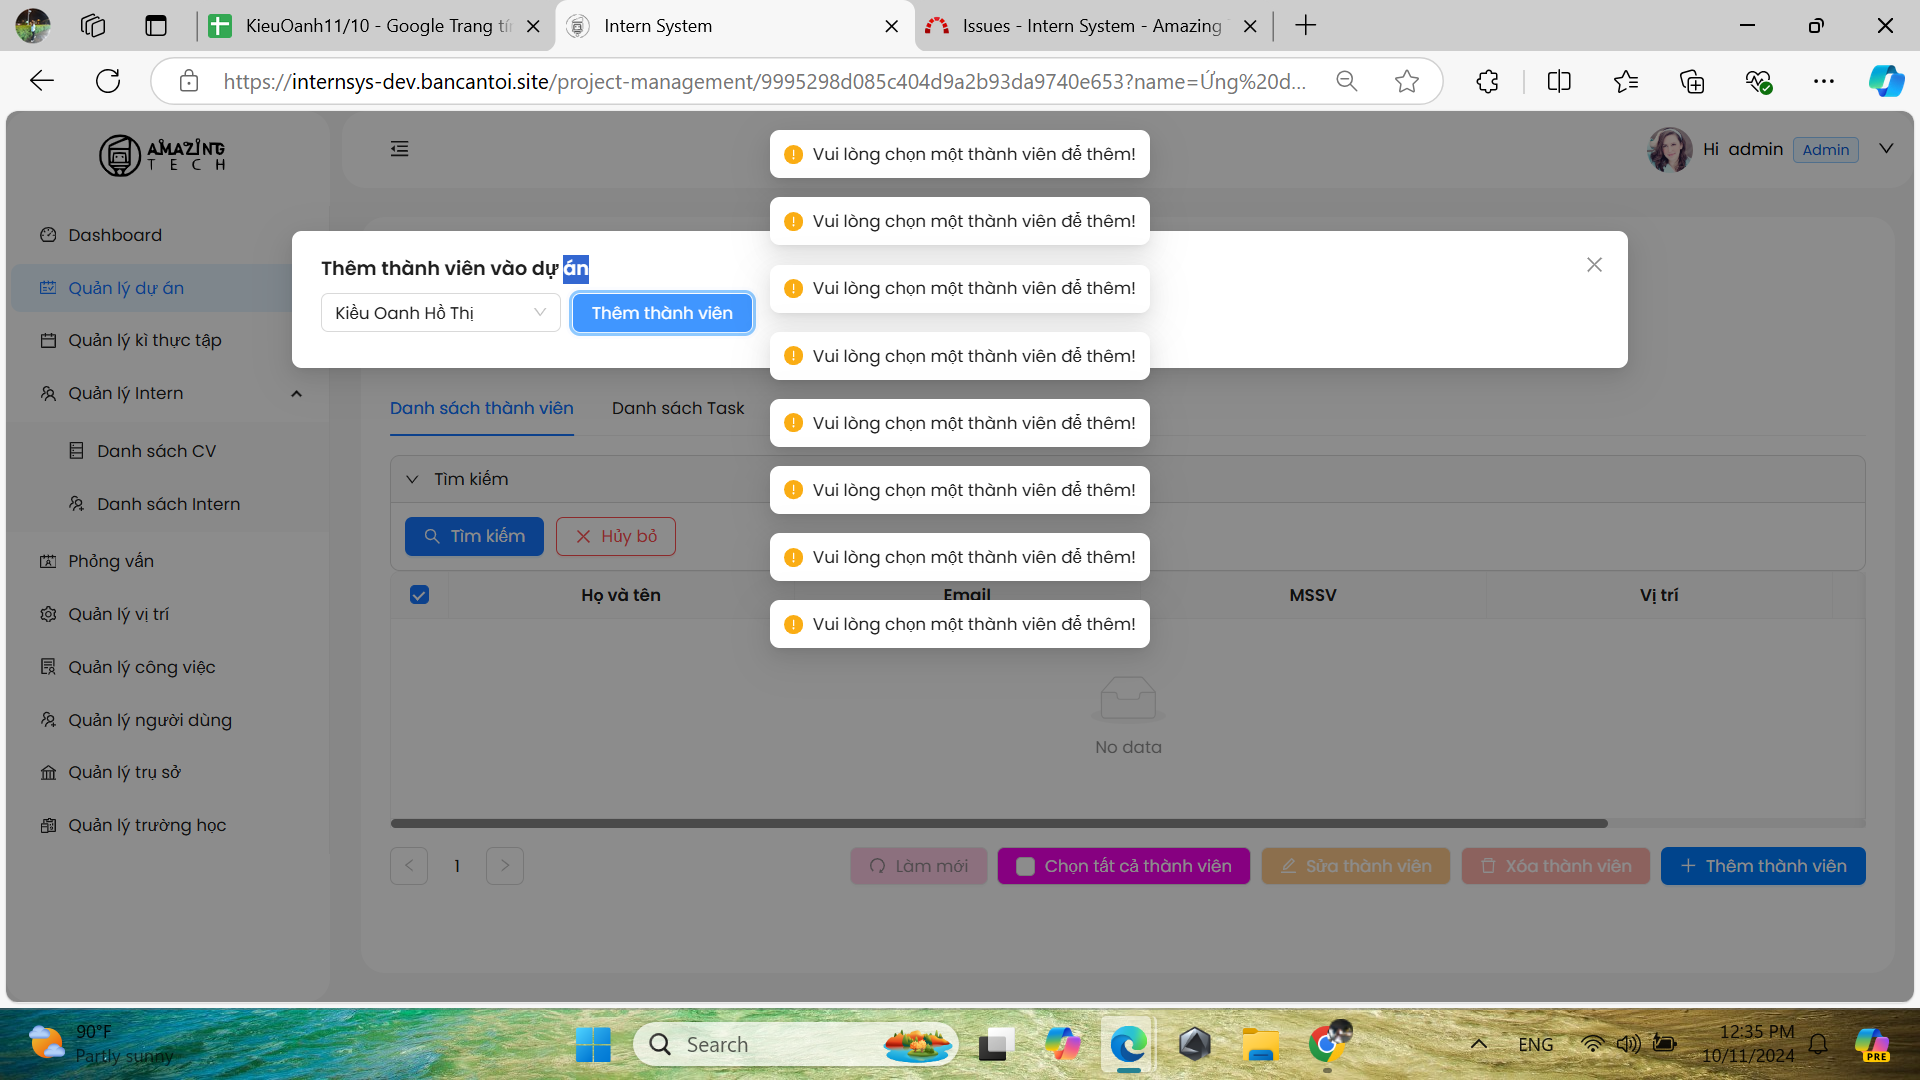Open Quản lý trụ sở page
The image size is (1920, 1080).
point(124,772)
